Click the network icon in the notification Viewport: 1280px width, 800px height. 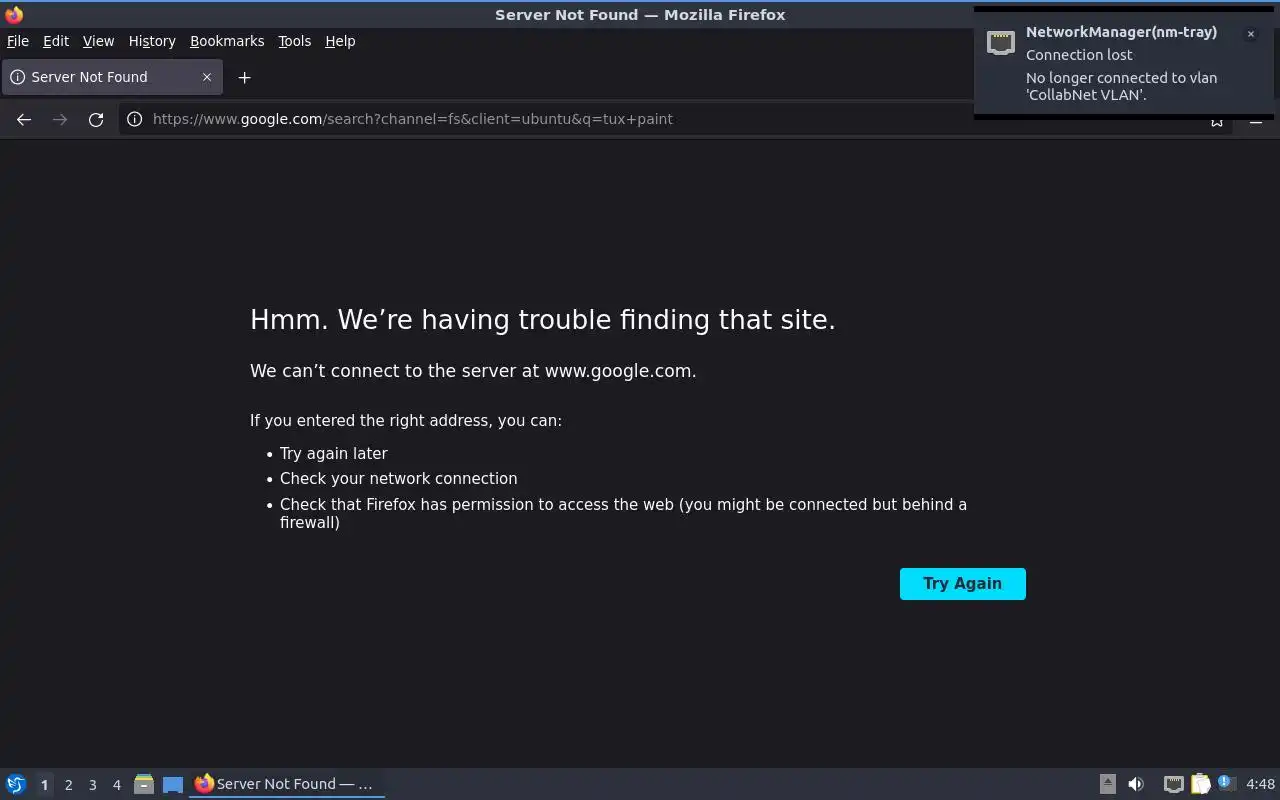pyautogui.click(x=1001, y=42)
